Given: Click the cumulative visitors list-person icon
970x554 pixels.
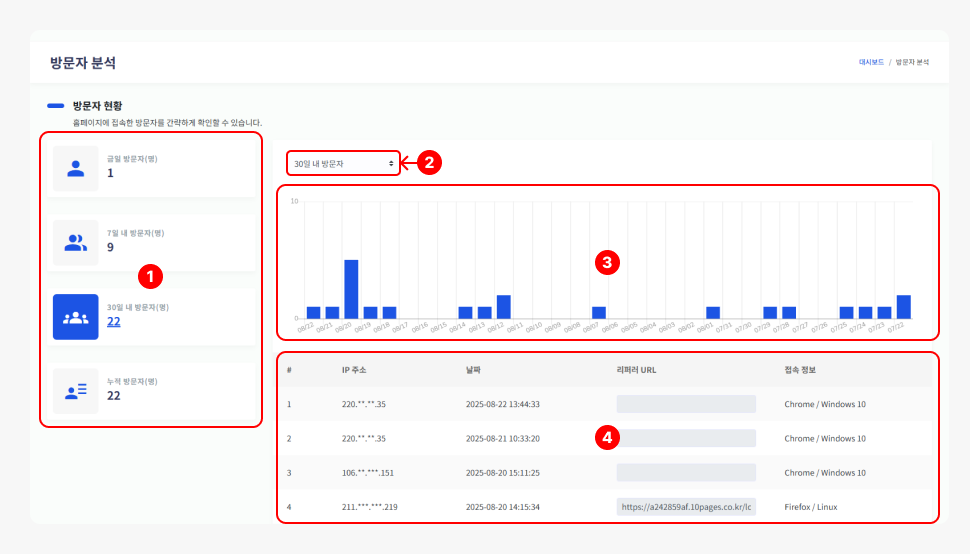Looking at the screenshot, I should tap(76, 391).
